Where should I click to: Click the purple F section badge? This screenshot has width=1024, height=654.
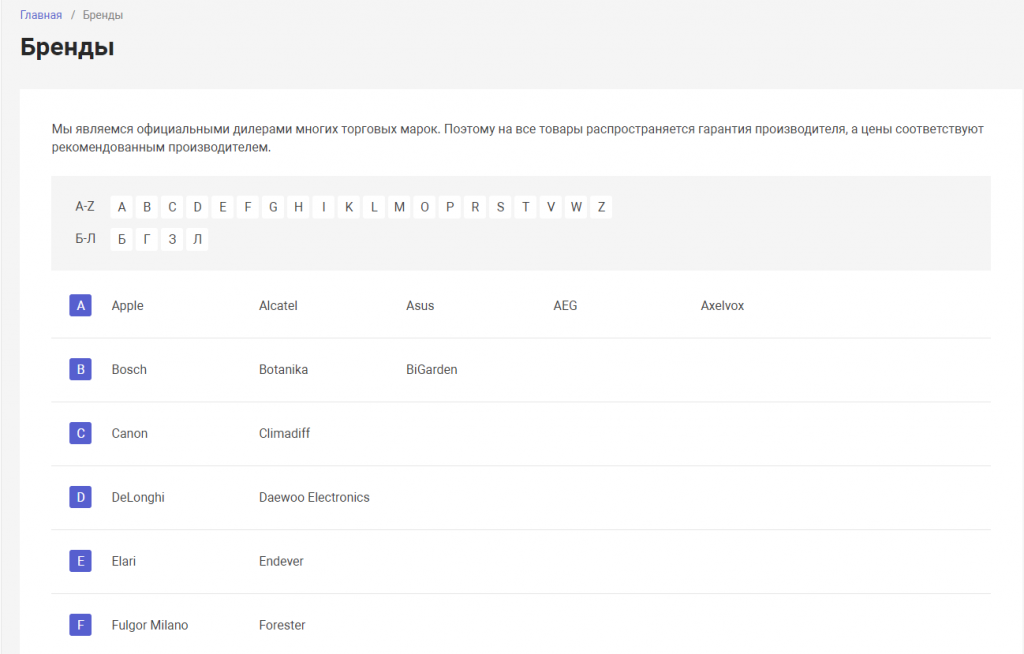coord(80,625)
